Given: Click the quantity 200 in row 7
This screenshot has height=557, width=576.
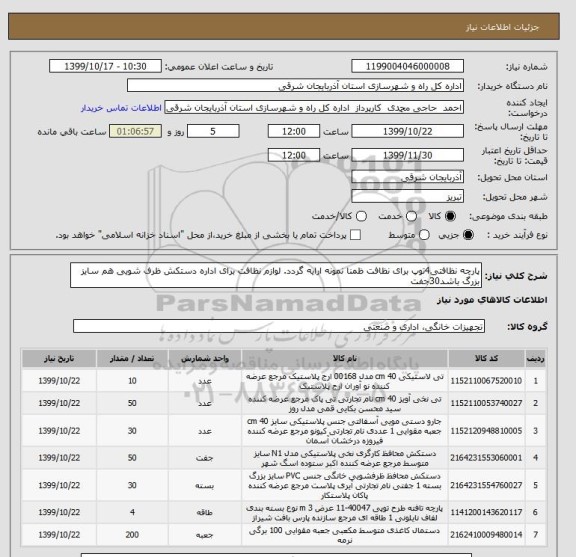Looking at the screenshot, I should pyautogui.click(x=132, y=535).
